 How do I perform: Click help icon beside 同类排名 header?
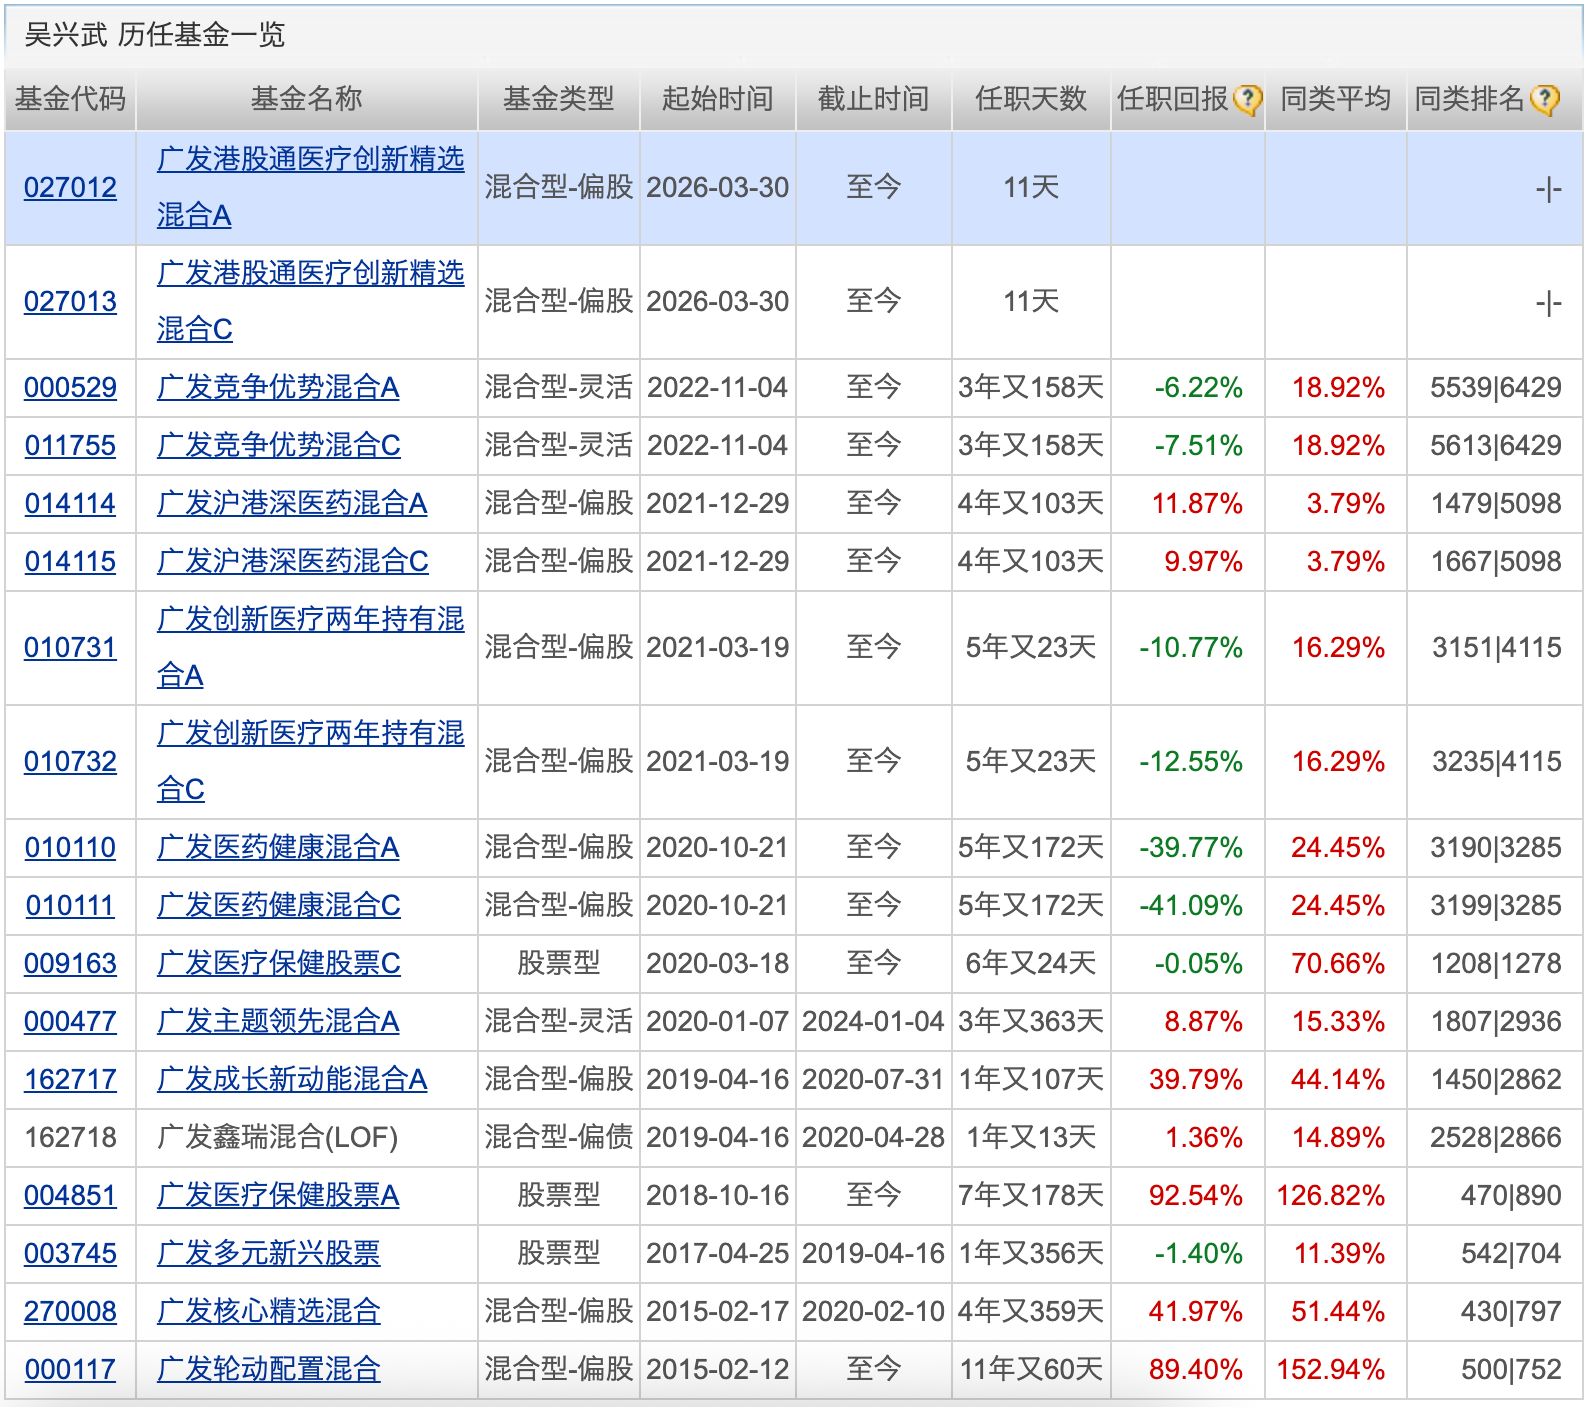pyautogui.click(x=1544, y=100)
